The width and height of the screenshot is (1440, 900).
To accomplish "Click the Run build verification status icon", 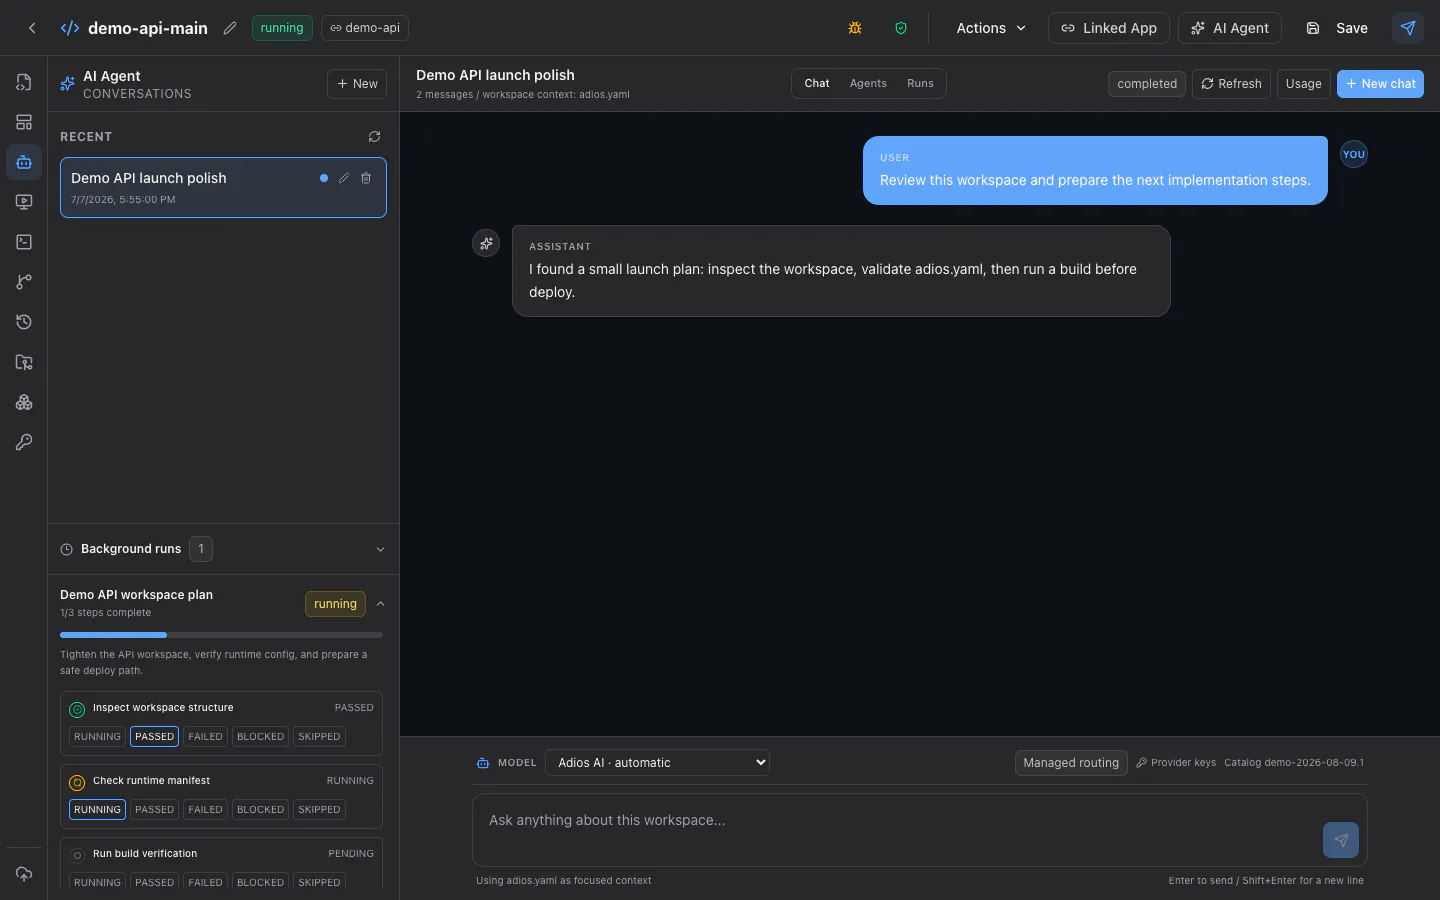I will (x=77, y=856).
